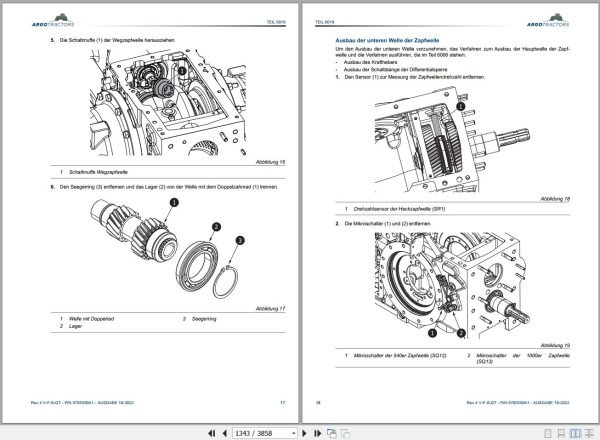Click the greyed next view icon
This screenshot has width=600, height=440.
(346, 433)
